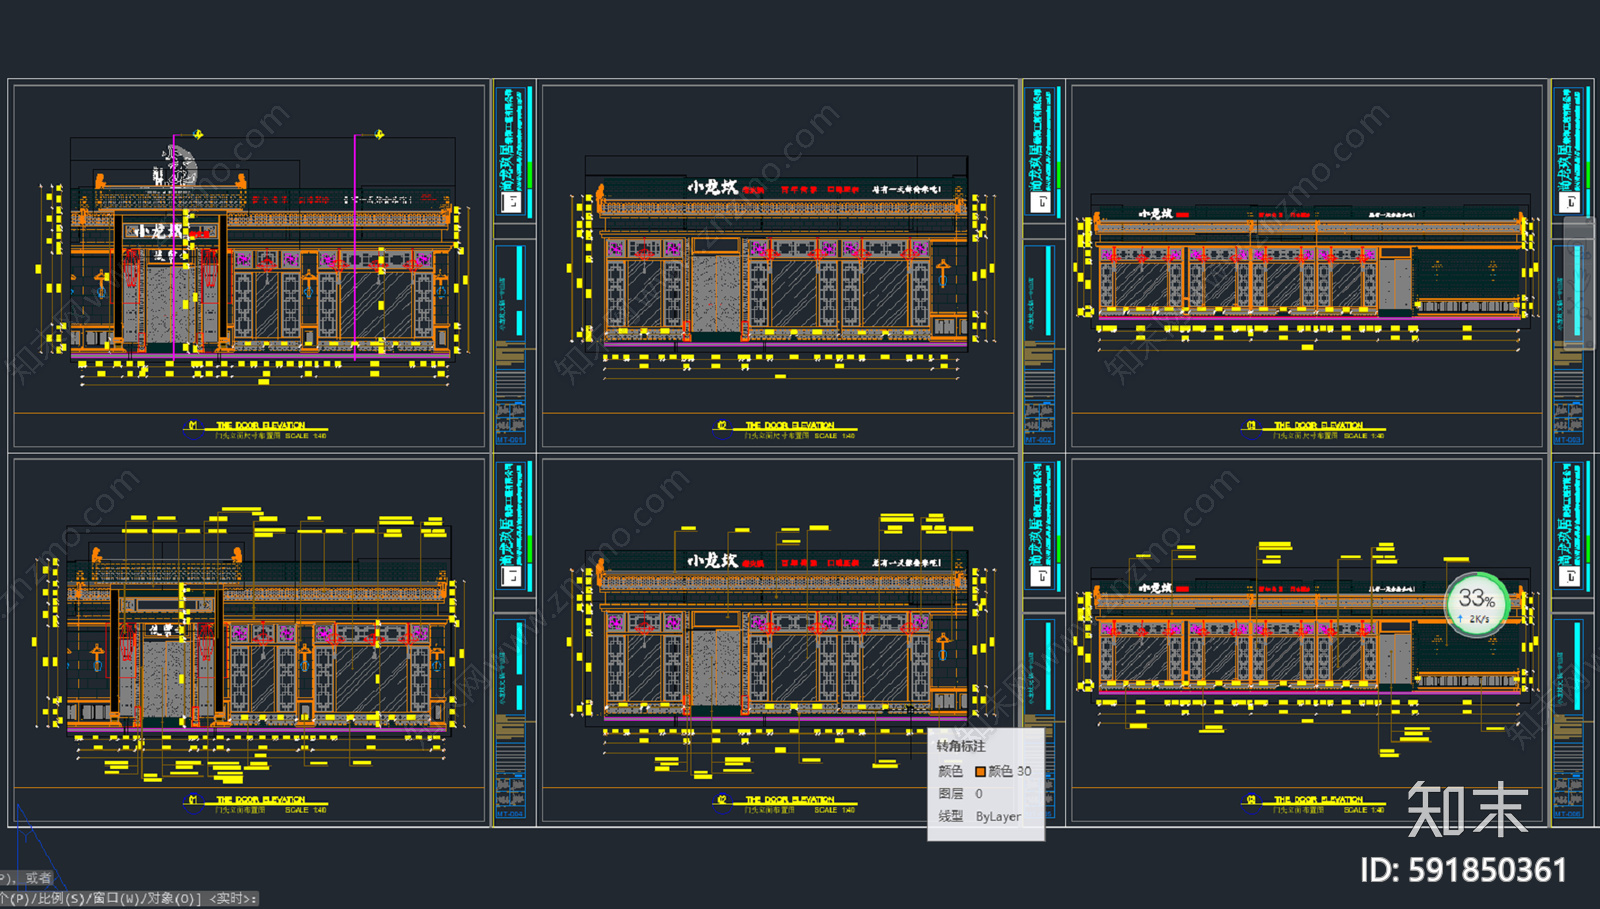
Task: Click the 图层 0 property row
Action: 960,793
